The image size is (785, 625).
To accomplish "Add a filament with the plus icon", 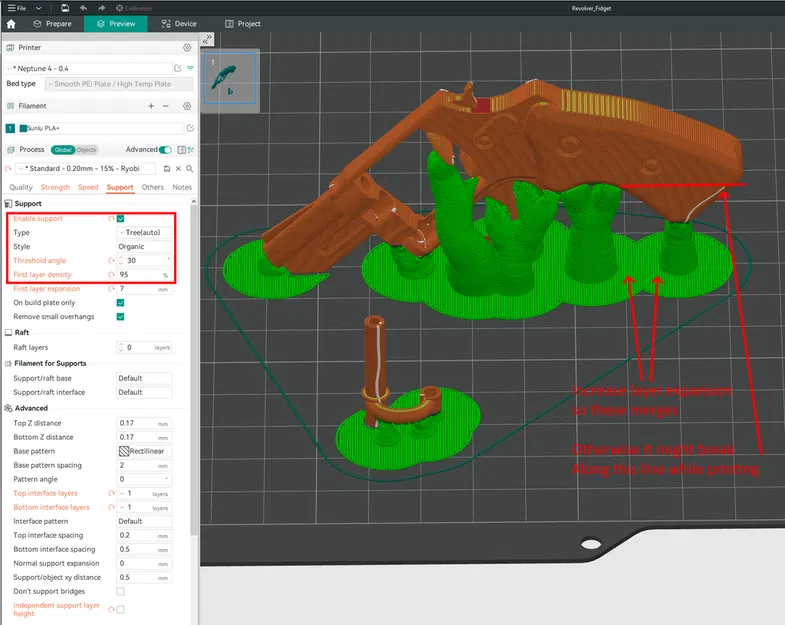I will point(151,105).
